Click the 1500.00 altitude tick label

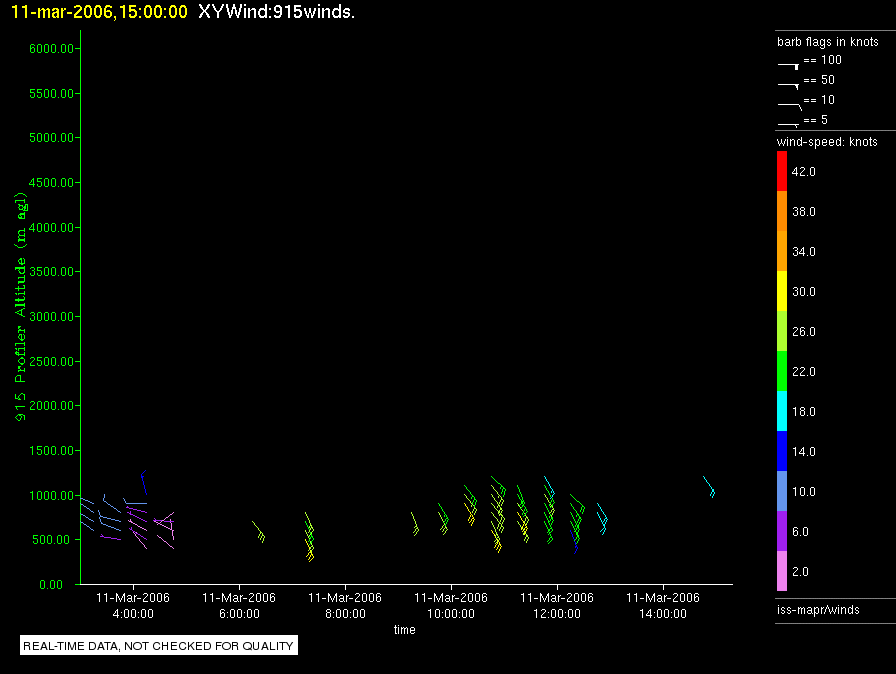[51, 451]
